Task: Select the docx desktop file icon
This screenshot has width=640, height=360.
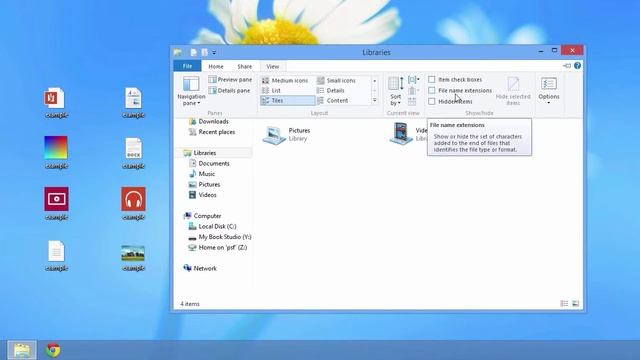Action: (133, 153)
